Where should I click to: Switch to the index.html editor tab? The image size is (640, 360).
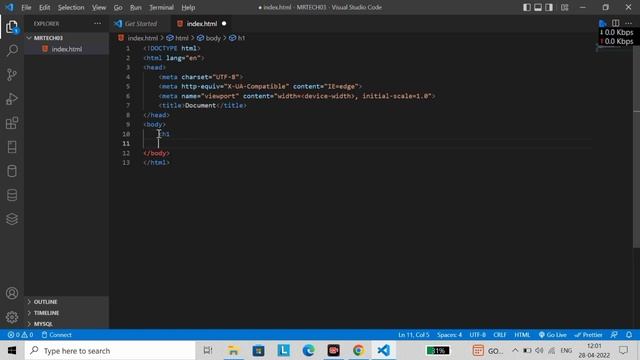202,24
